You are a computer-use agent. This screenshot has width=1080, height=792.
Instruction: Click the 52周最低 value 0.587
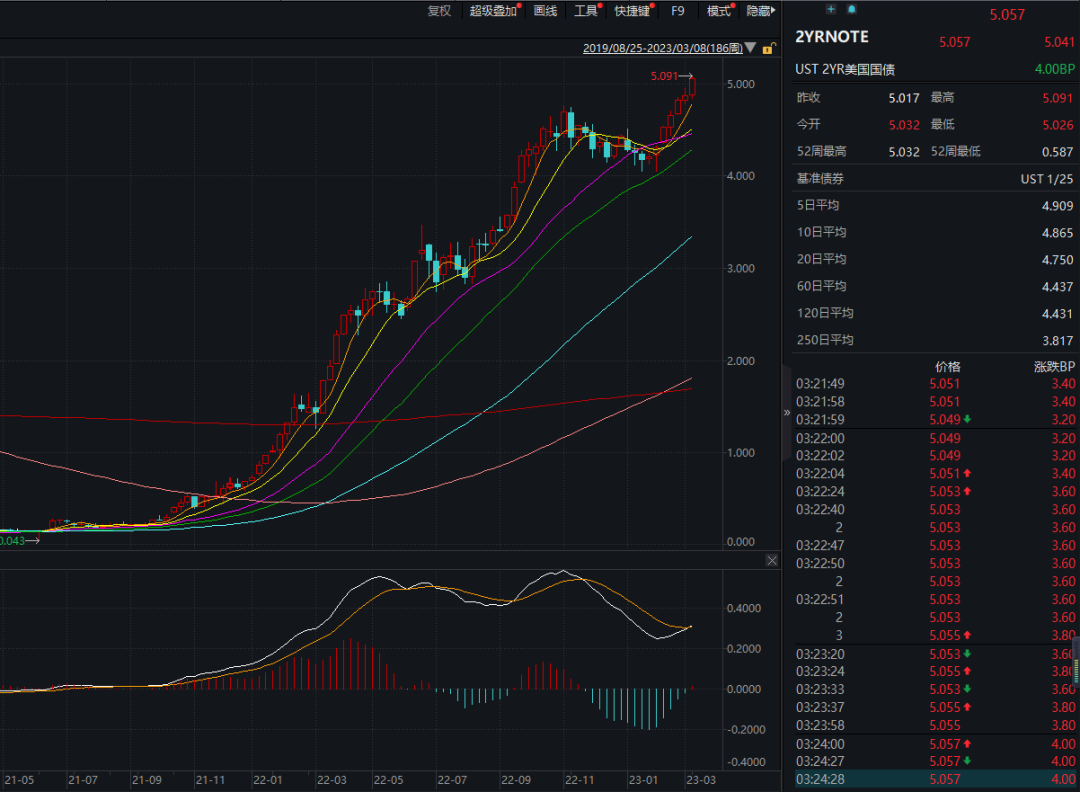(x=1058, y=152)
